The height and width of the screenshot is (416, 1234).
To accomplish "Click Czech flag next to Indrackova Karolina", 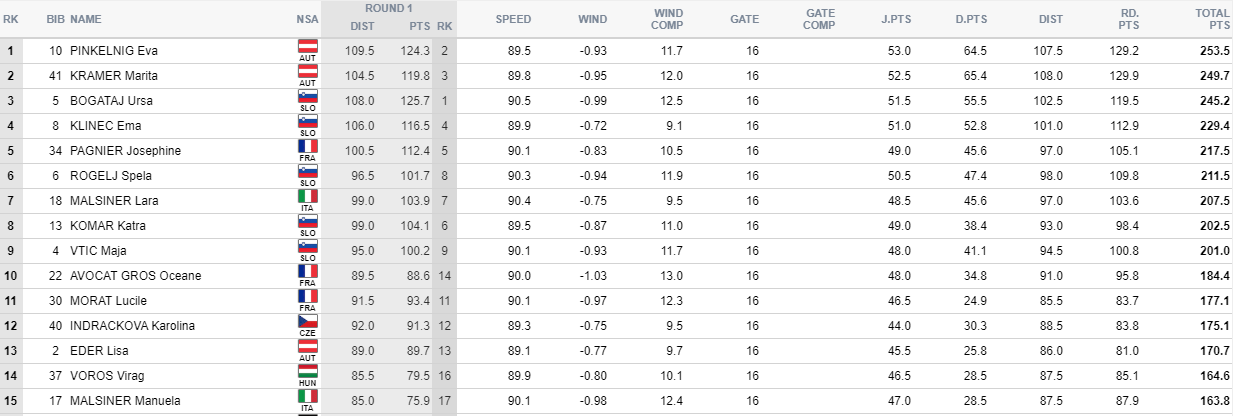I will [308, 322].
